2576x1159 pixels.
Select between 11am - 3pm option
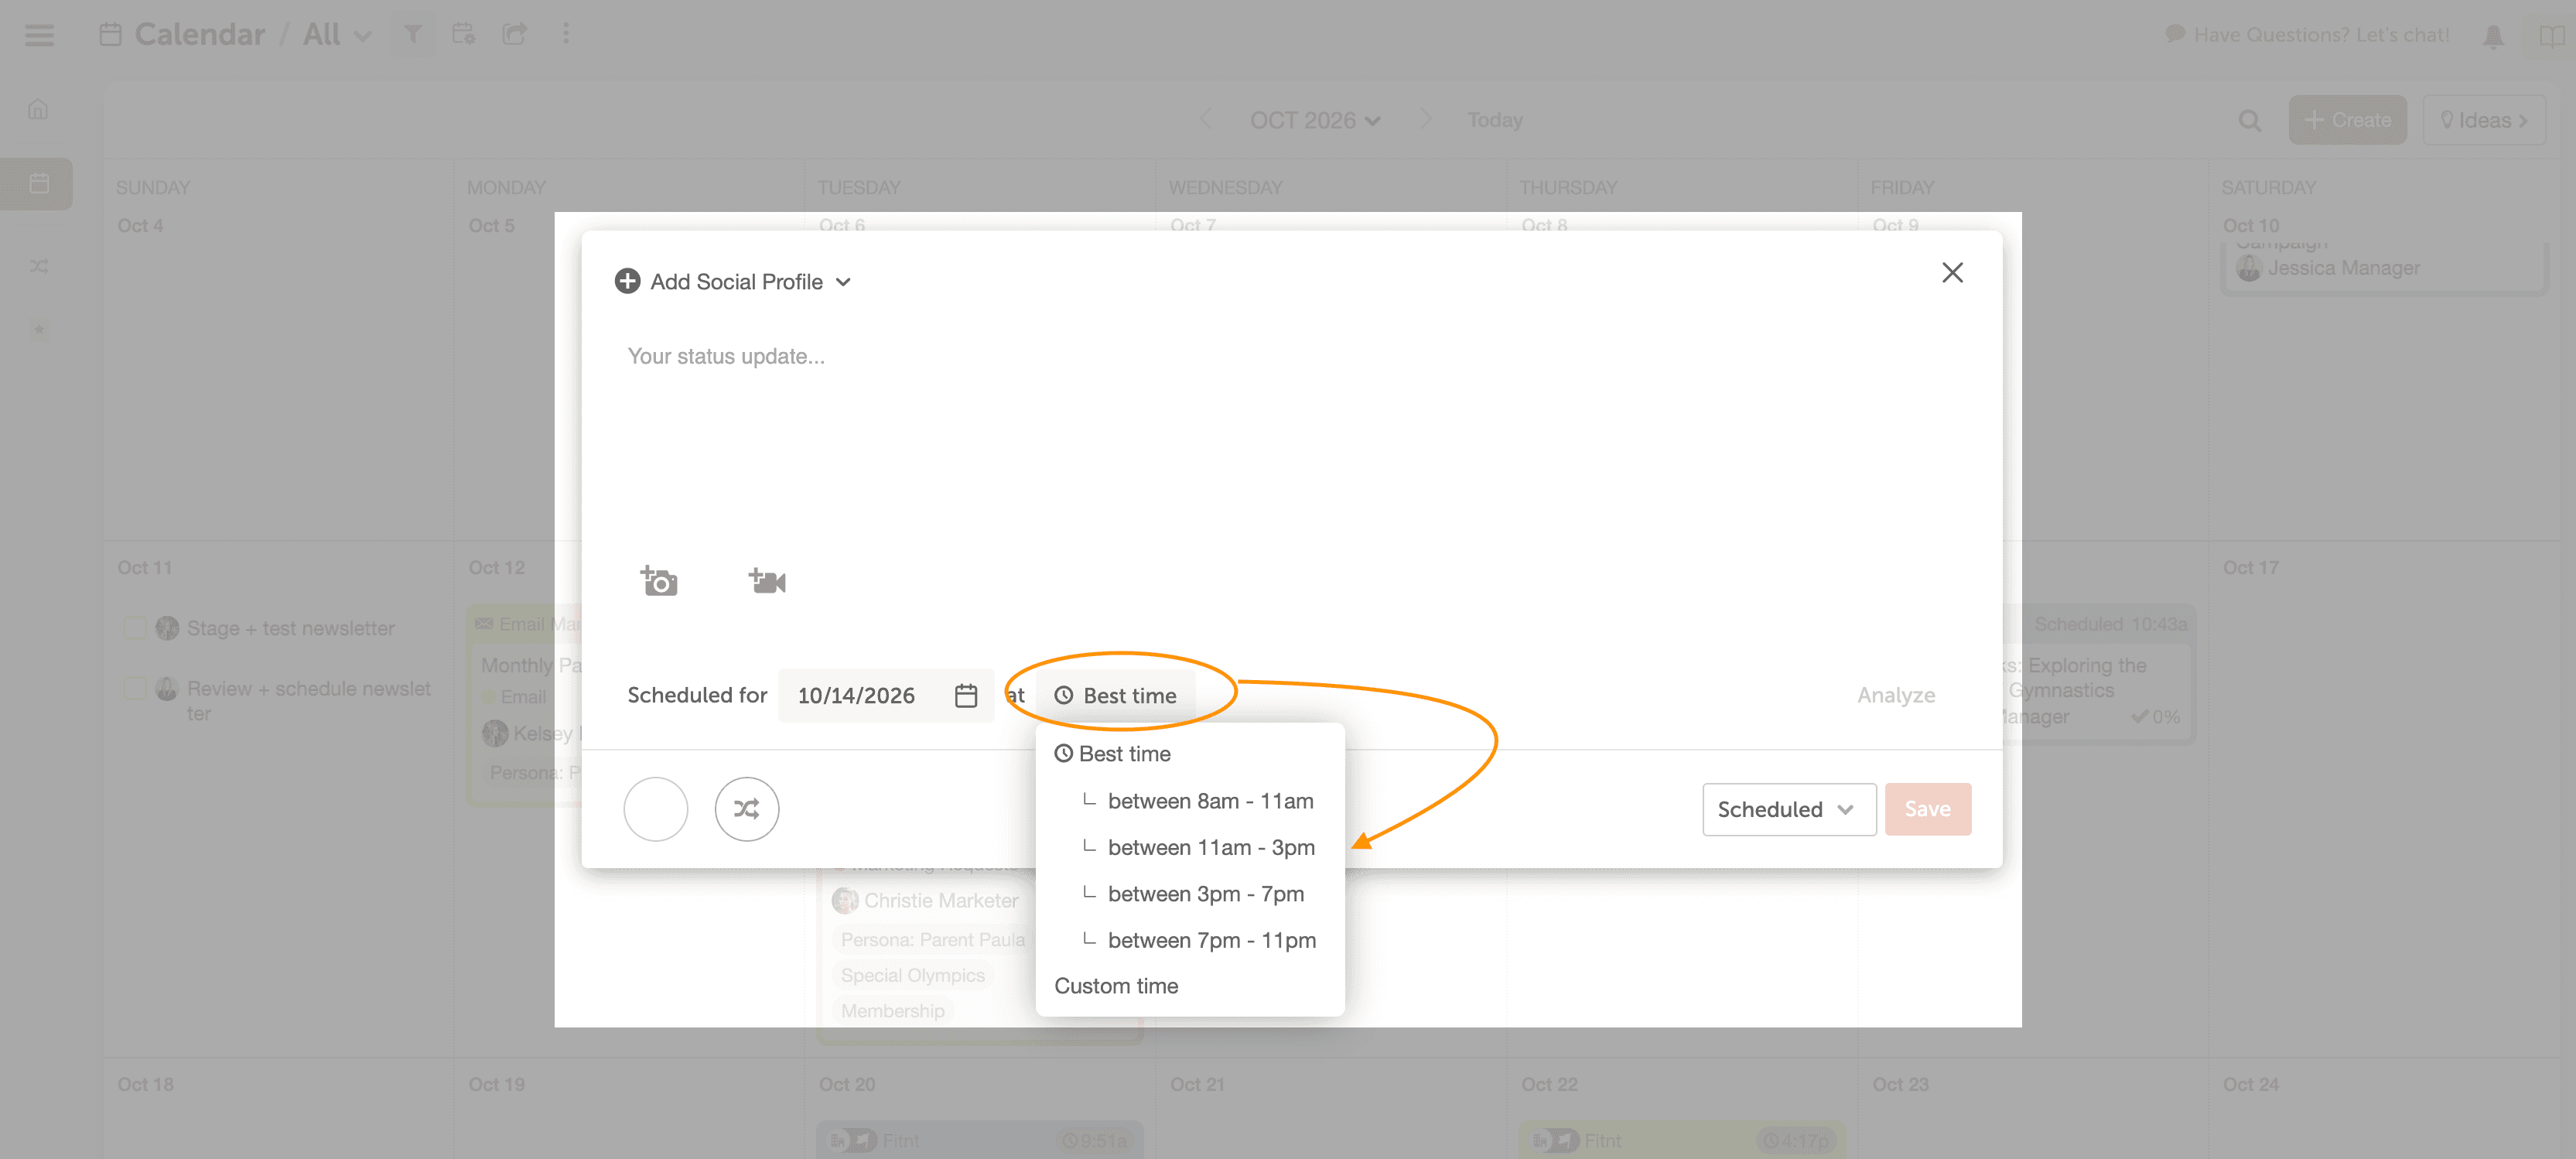tap(1210, 847)
